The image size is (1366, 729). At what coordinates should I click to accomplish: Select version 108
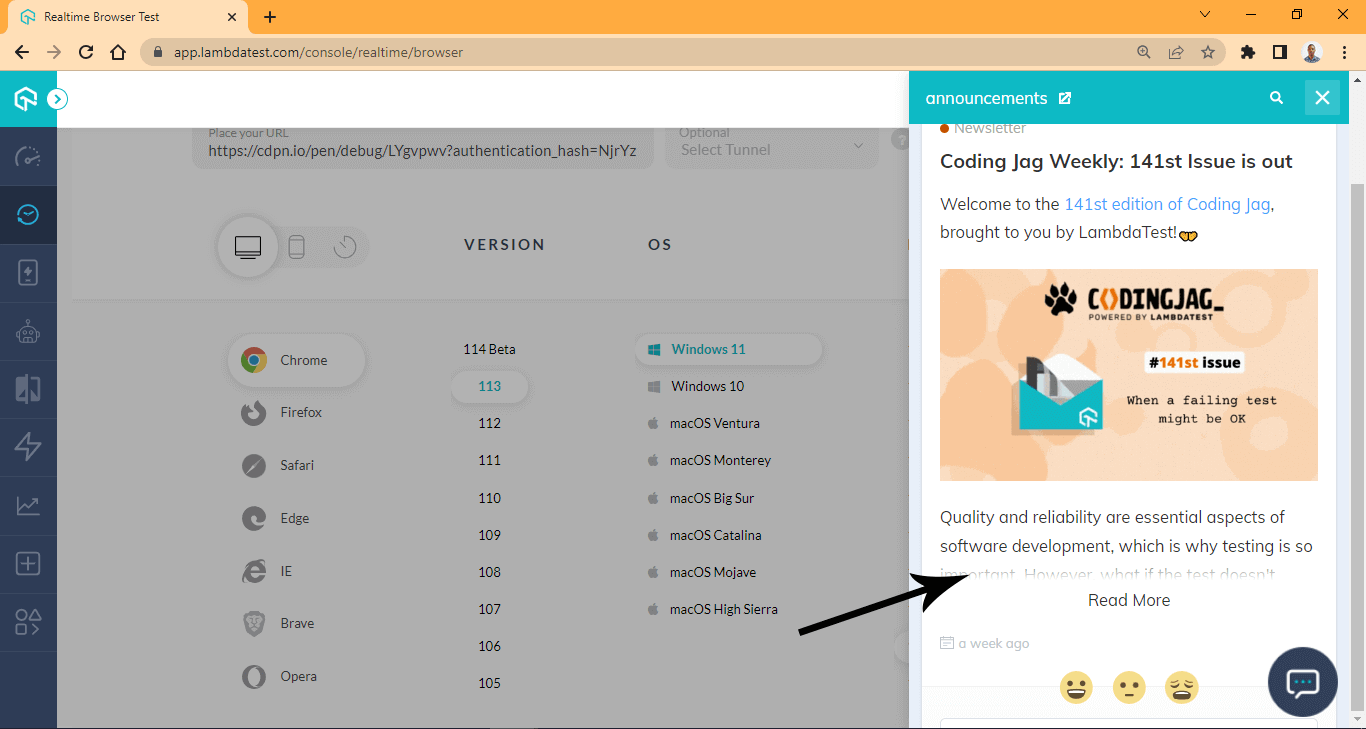point(489,572)
